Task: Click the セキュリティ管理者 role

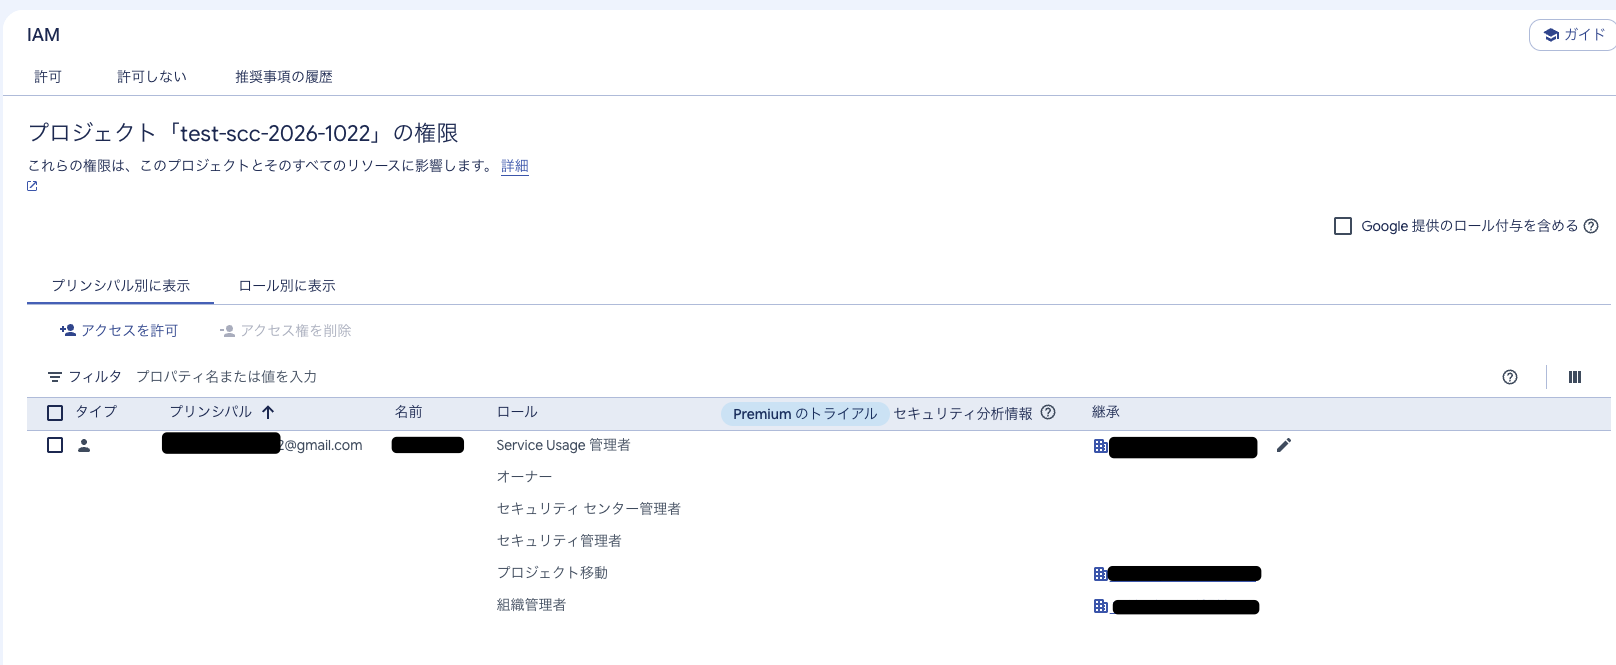Action: tap(559, 541)
